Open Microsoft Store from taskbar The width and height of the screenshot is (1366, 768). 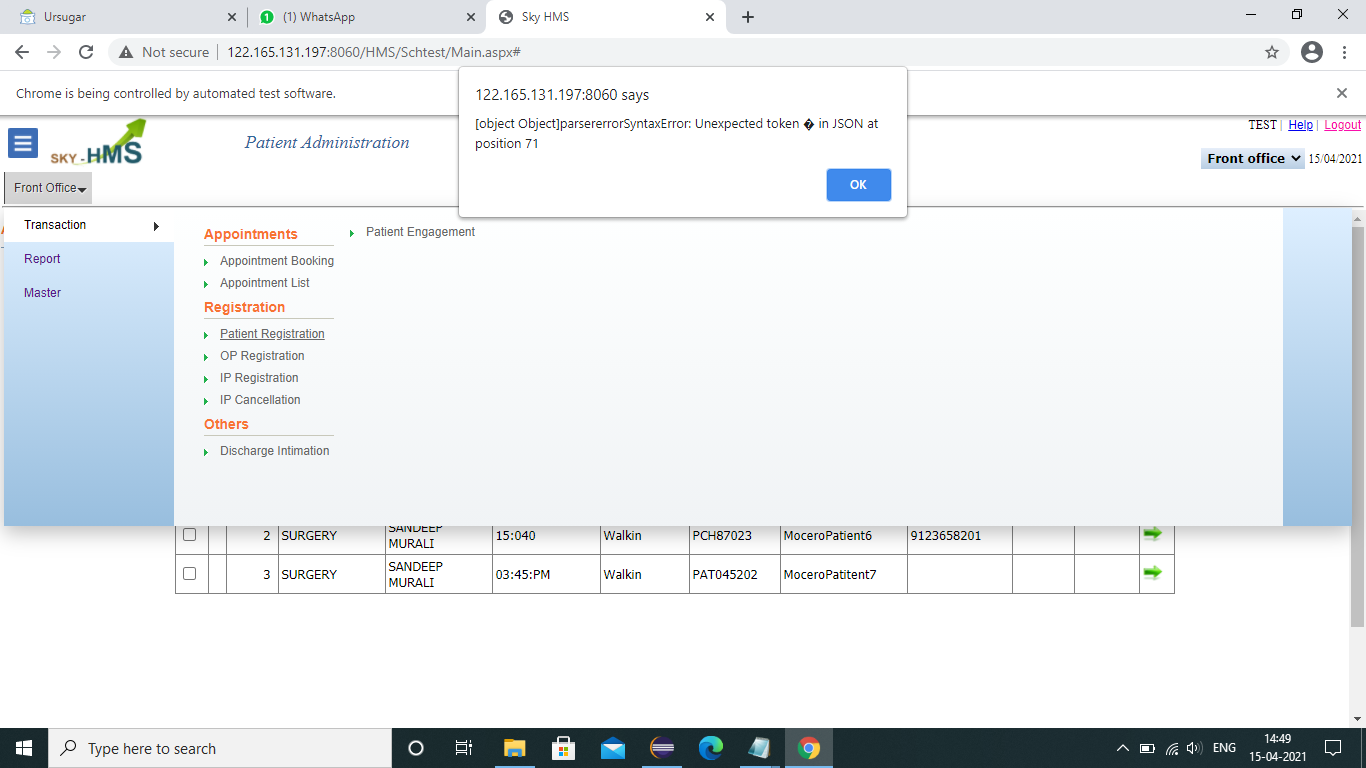pyautogui.click(x=563, y=748)
